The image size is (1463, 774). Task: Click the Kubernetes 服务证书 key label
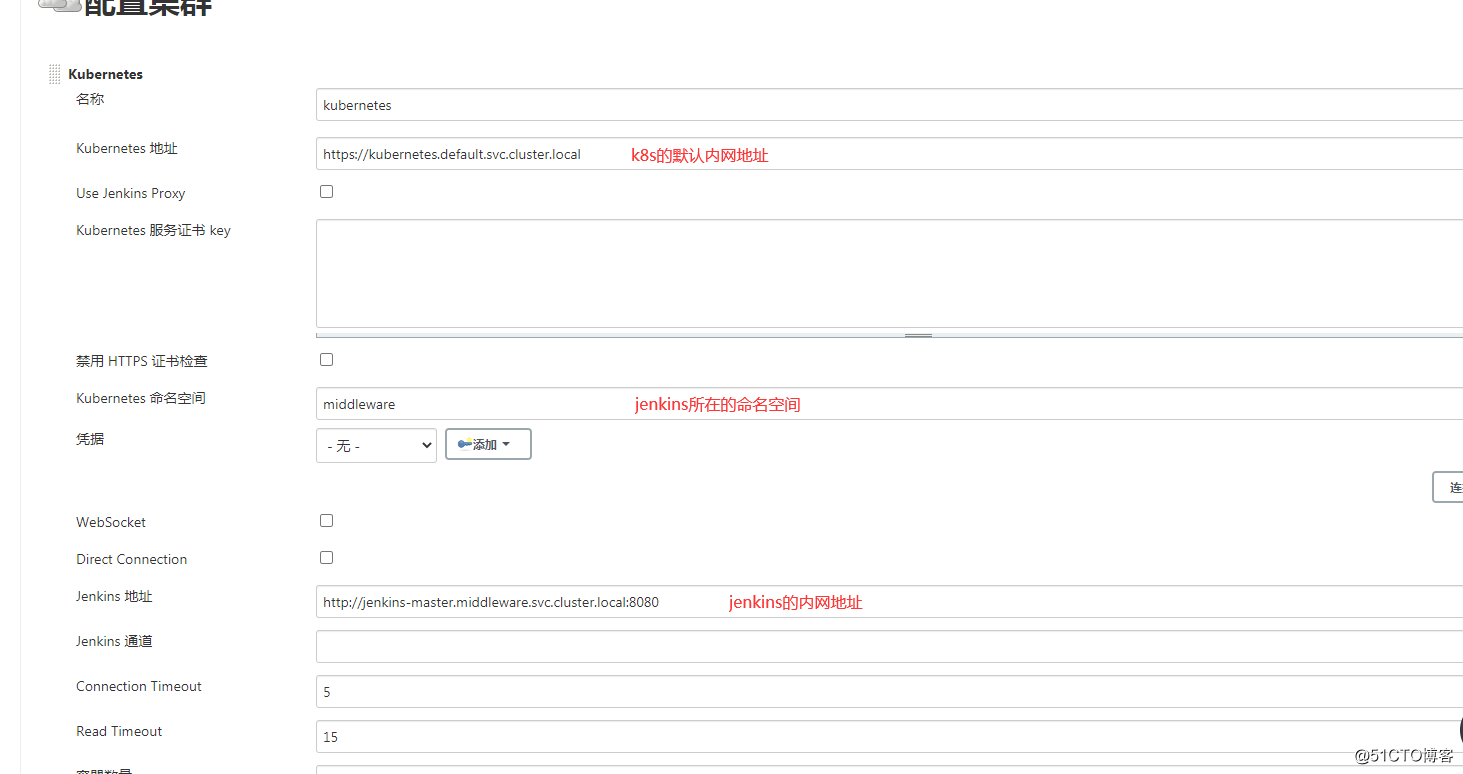pyautogui.click(x=153, y=230)
